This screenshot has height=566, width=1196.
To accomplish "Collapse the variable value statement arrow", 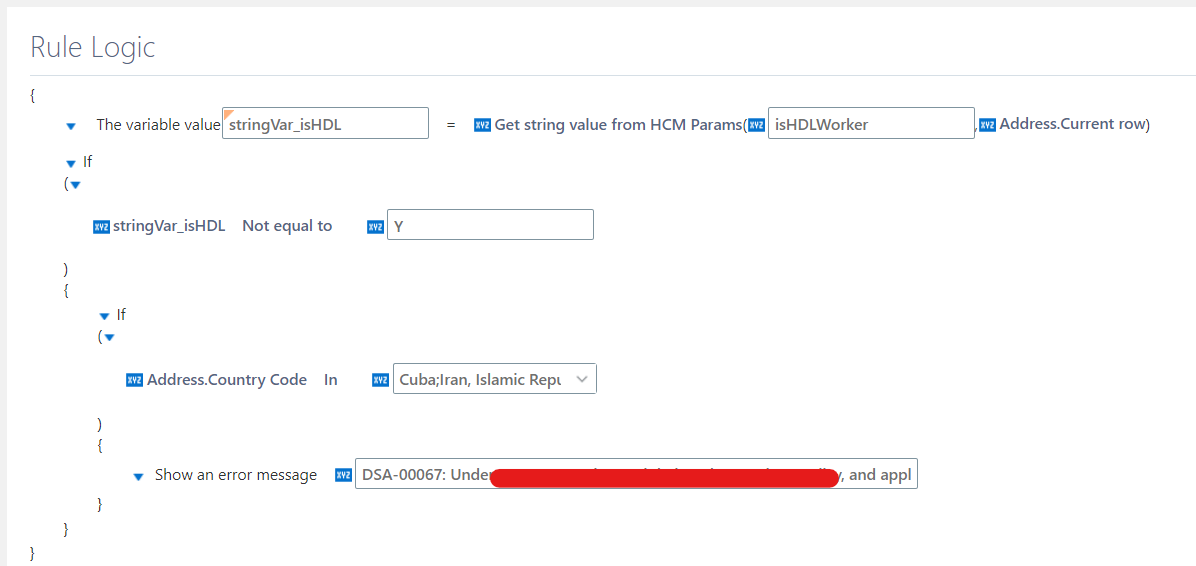I will point(71,127).
